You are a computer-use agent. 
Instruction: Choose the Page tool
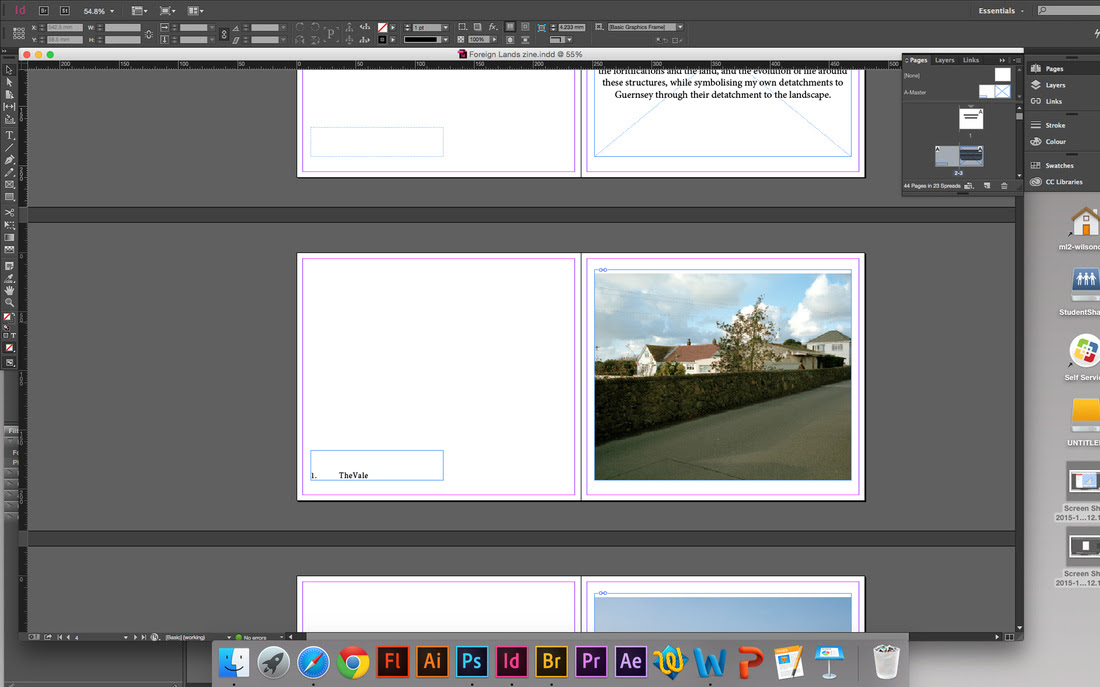pos(9,94)
